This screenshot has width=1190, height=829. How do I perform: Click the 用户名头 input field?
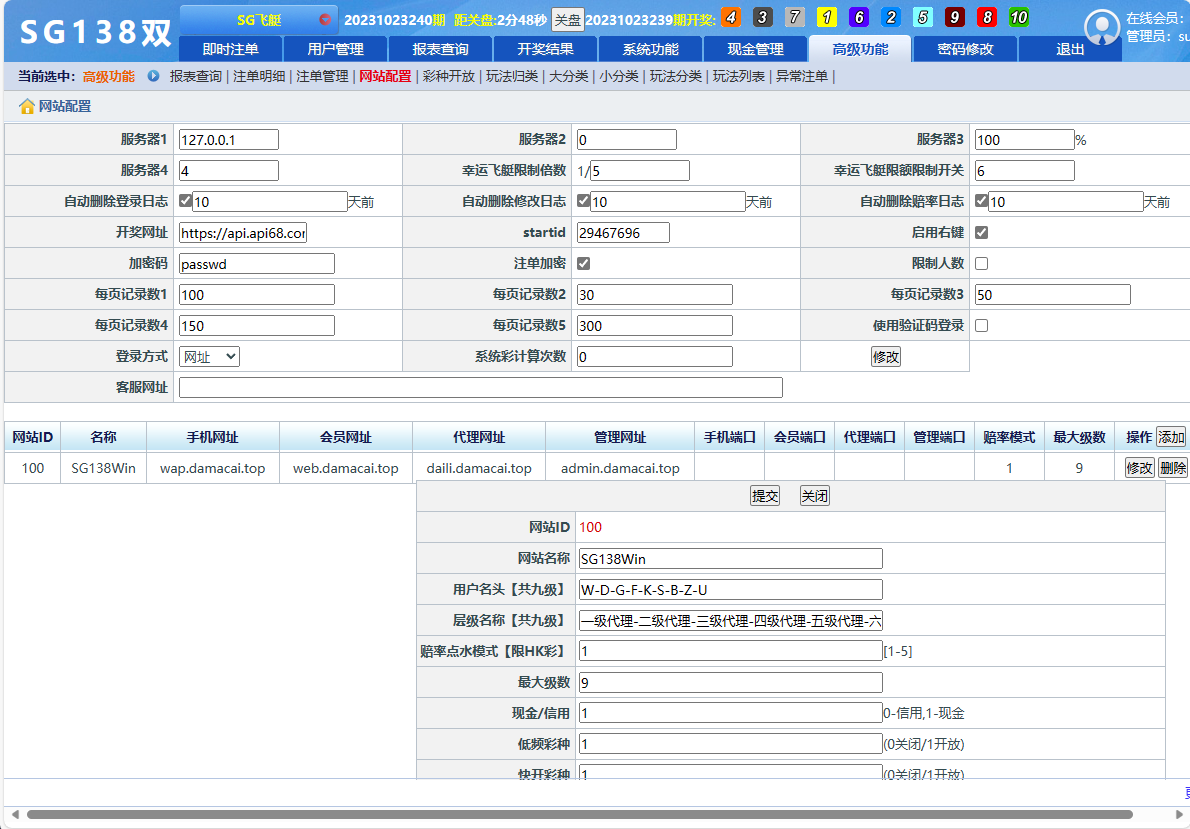click(730, 590)
